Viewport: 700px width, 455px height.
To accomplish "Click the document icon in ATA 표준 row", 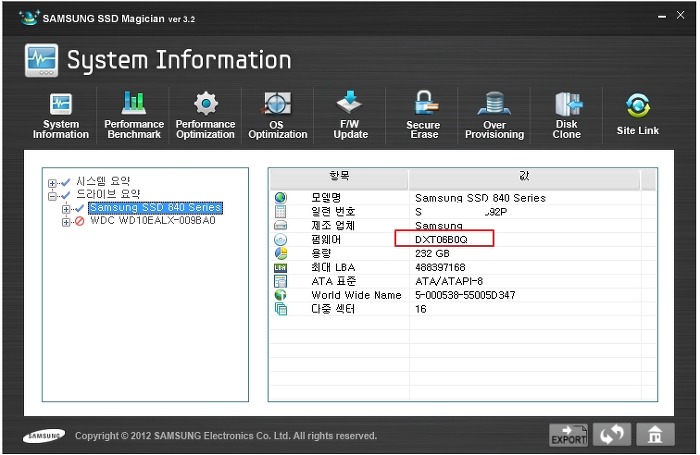I will (280, 281).
